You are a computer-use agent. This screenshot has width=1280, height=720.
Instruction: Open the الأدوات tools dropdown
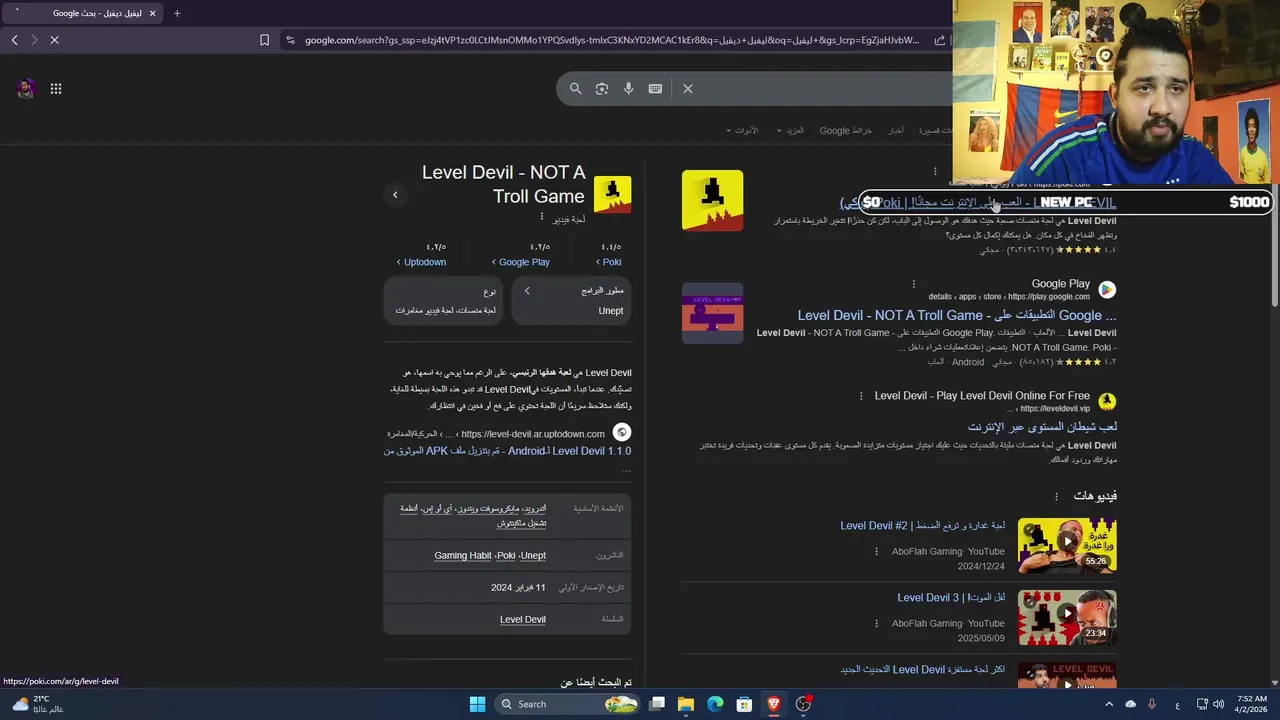(x=741, y=130)
